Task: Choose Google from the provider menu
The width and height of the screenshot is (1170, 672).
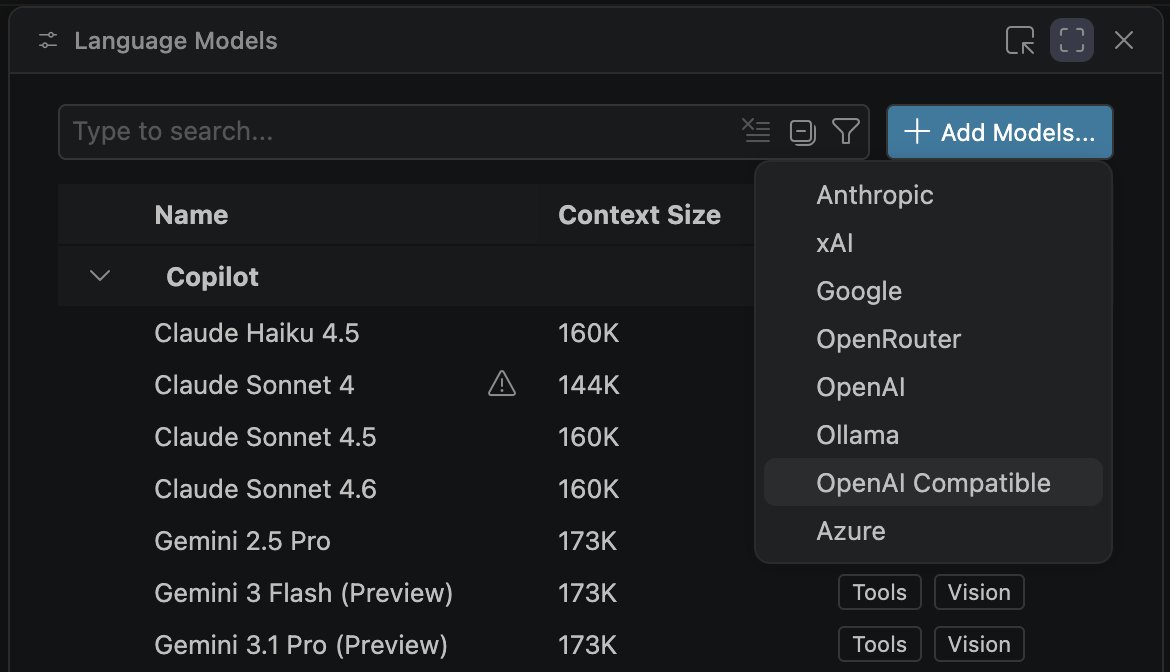Action: (x=933, y=291)
